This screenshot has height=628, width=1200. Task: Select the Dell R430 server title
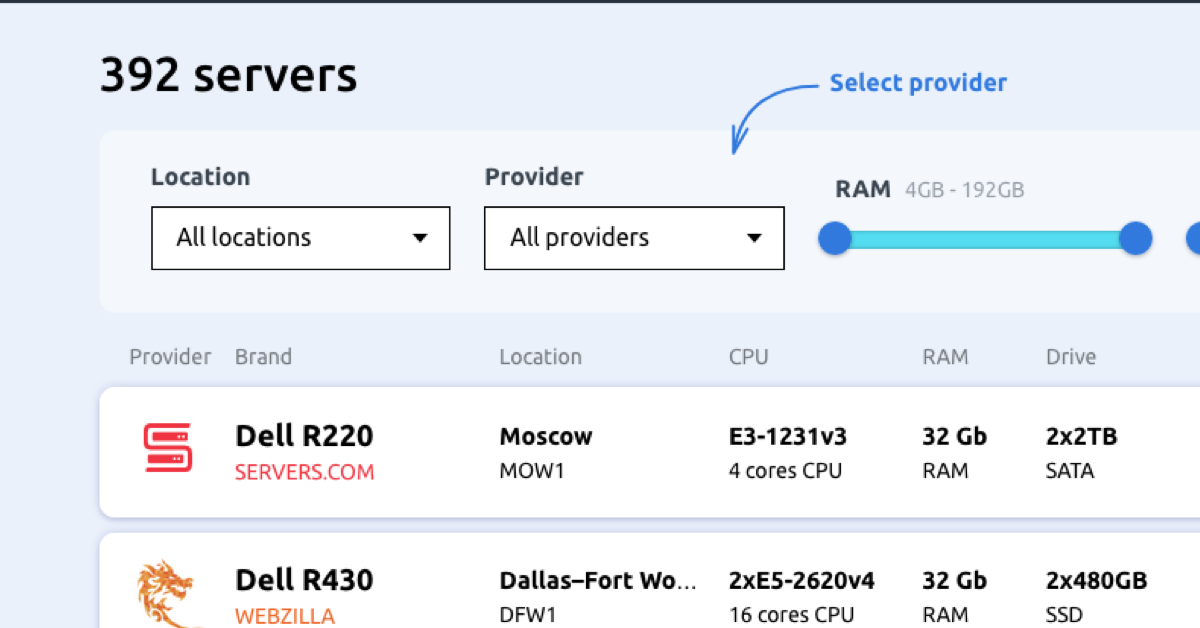tap(304, 580)
